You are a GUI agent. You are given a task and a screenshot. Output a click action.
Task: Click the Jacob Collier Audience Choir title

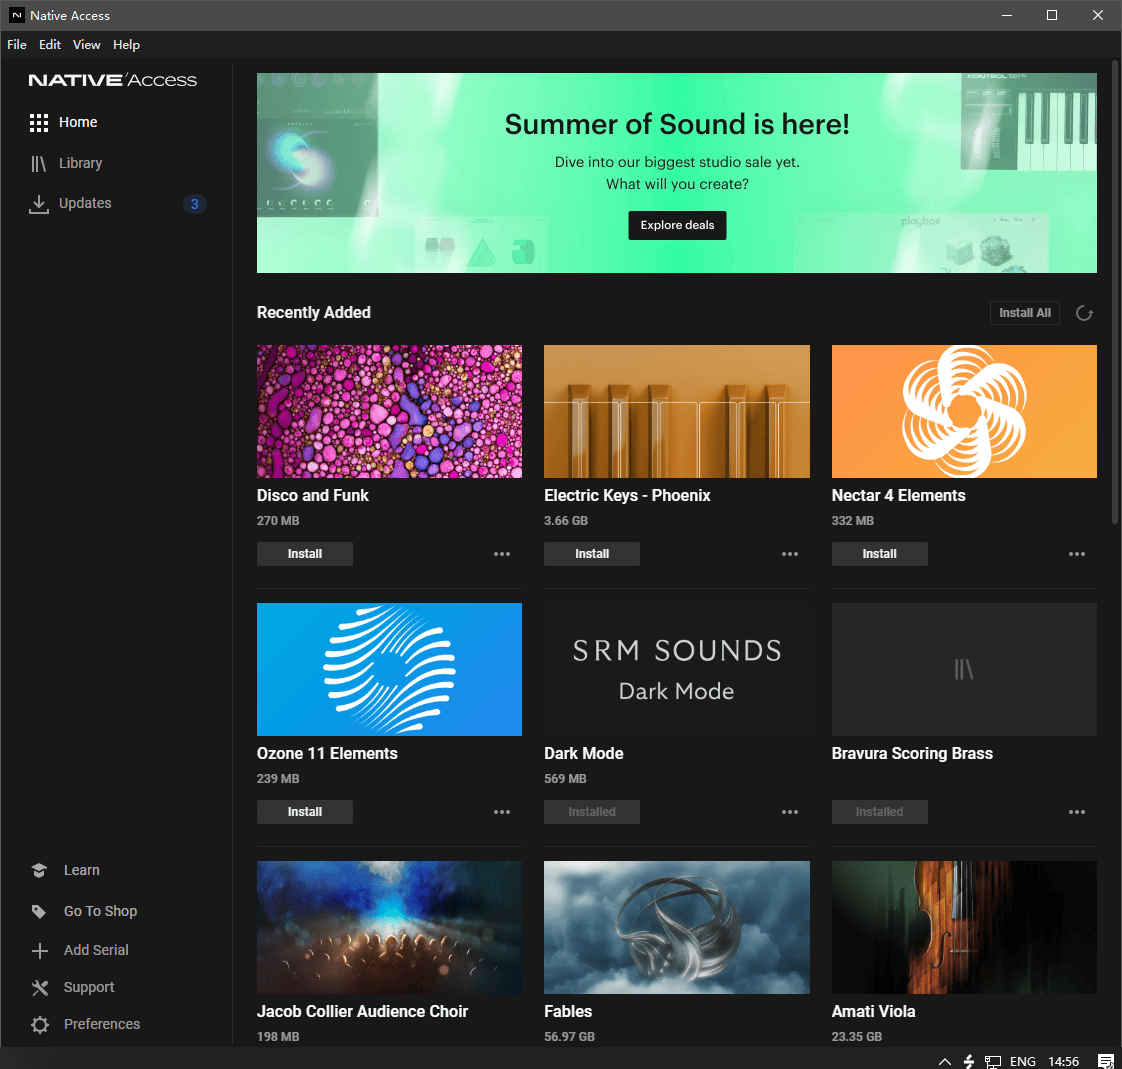[x=362, y=1012]
